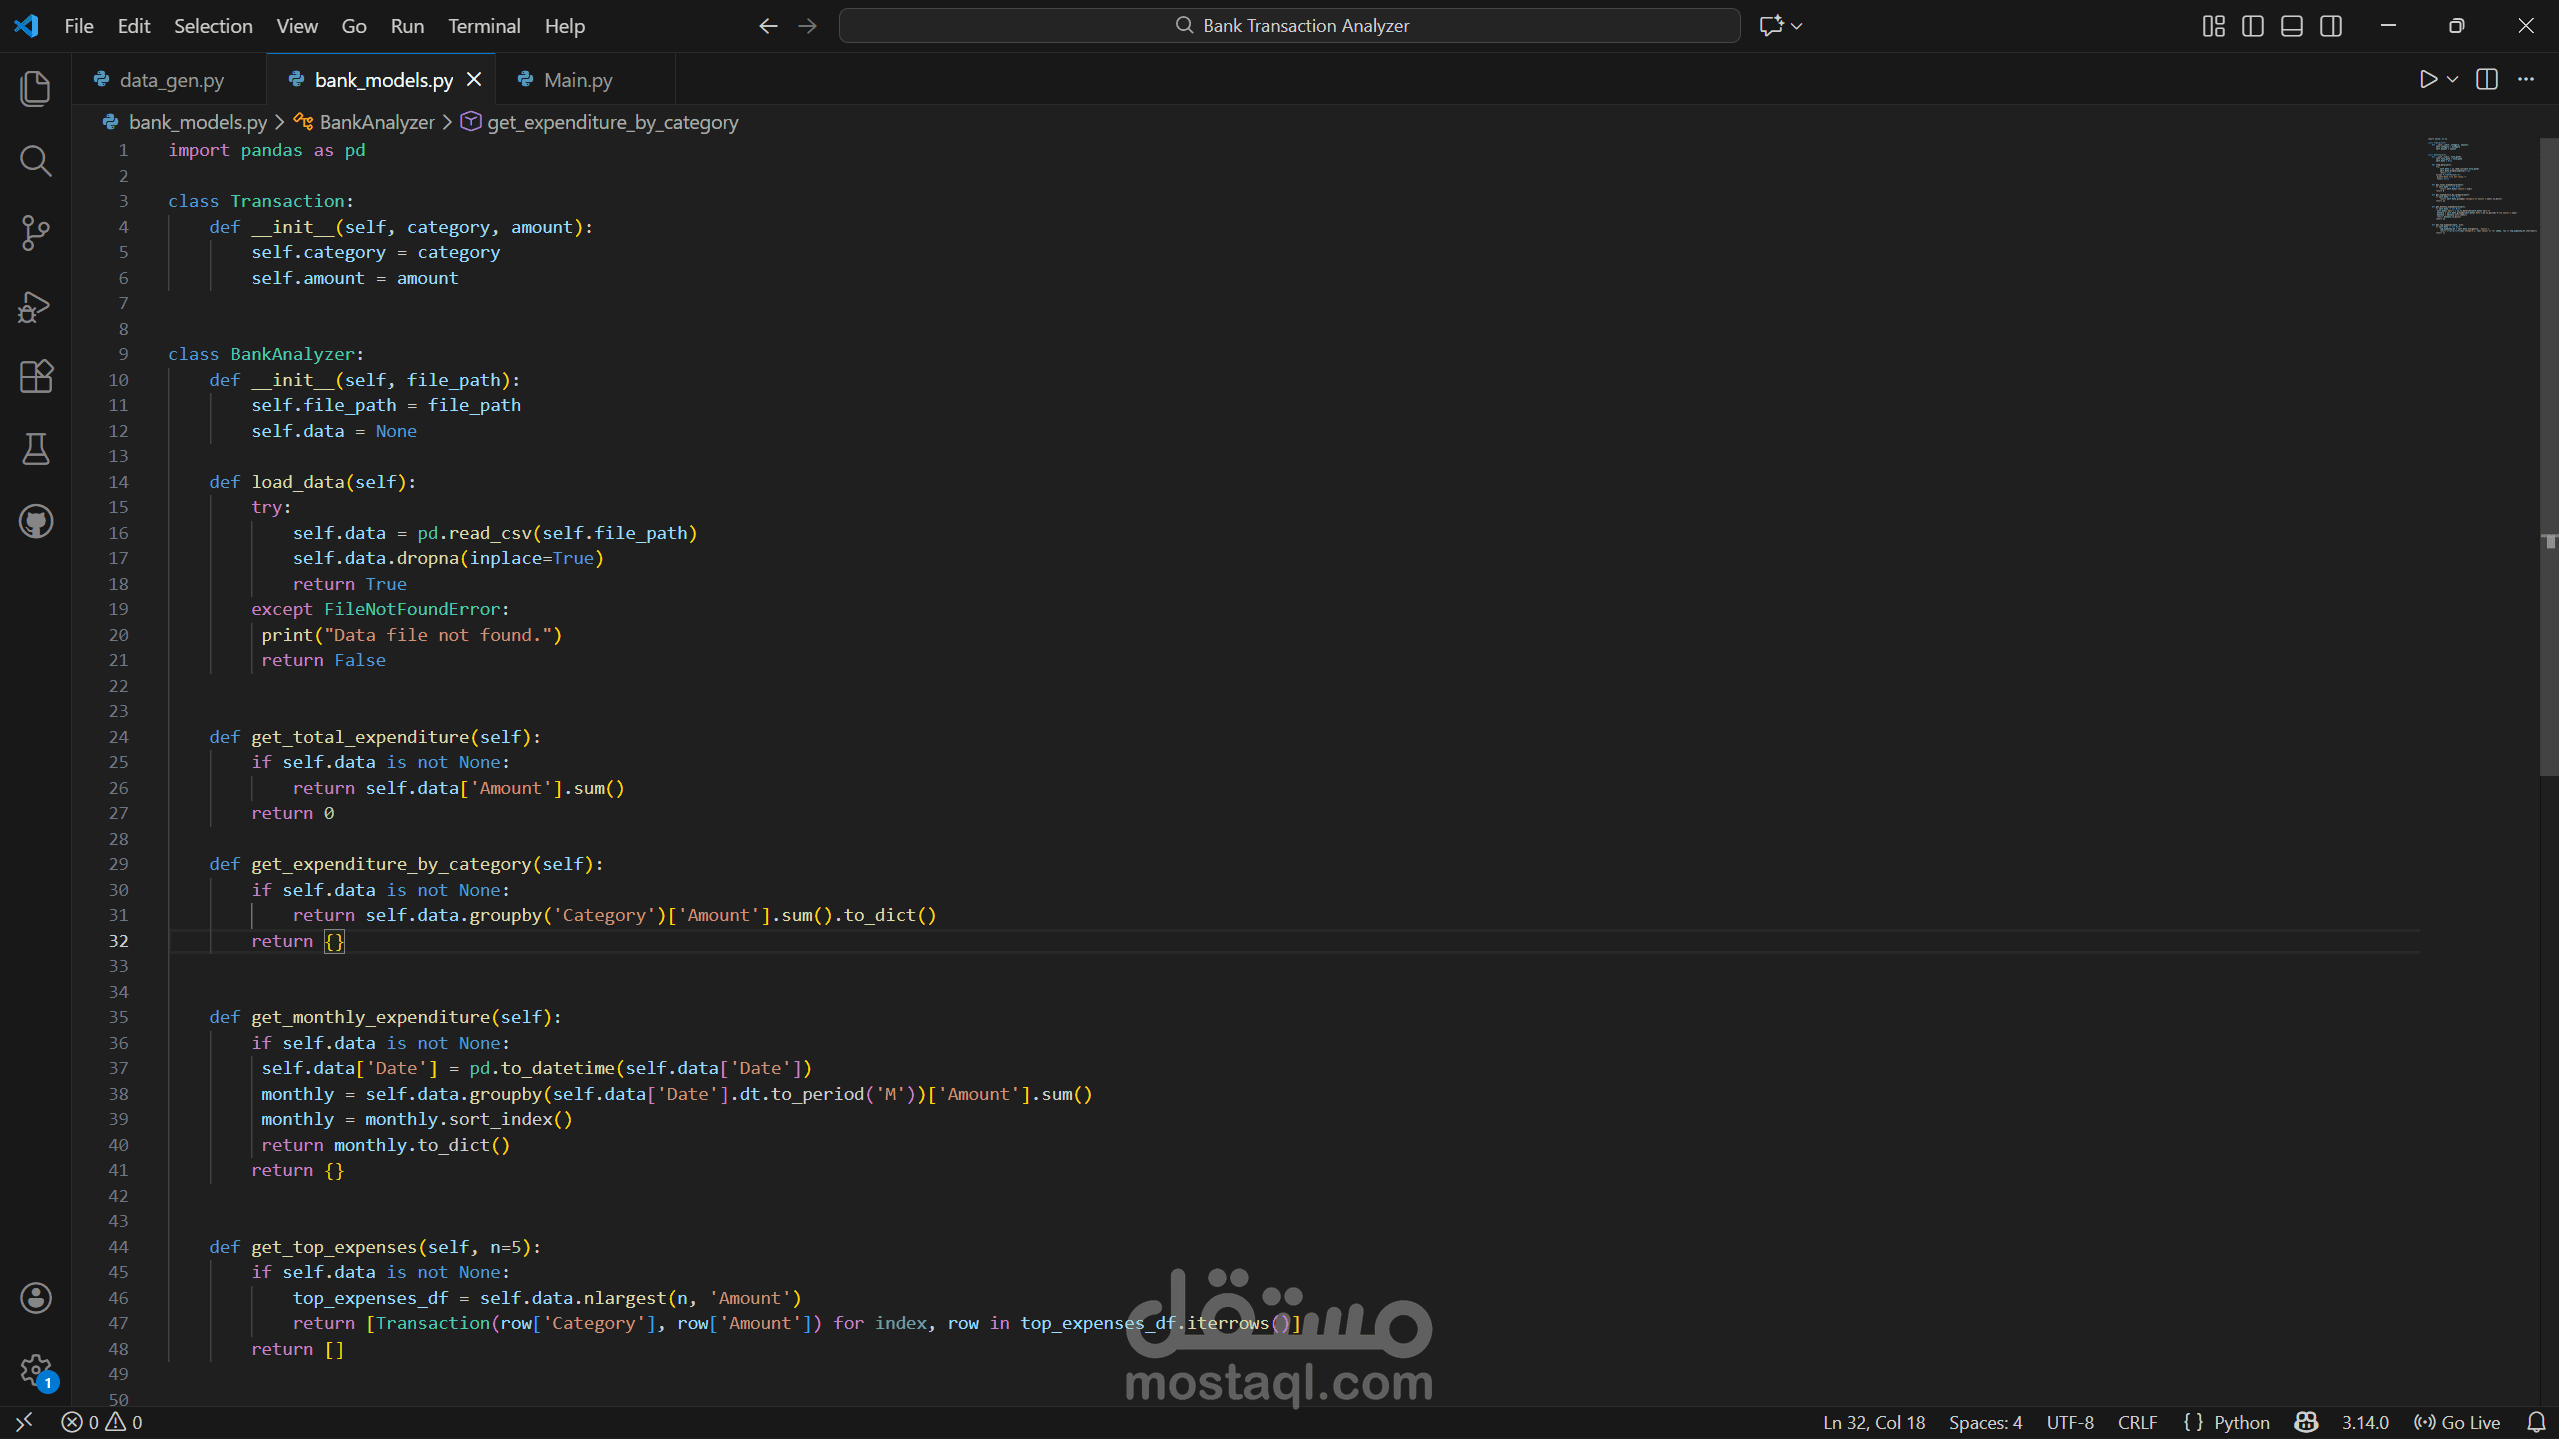
Task: Toggle the secondary side bar layout
Action: (x=2331, y=26)
